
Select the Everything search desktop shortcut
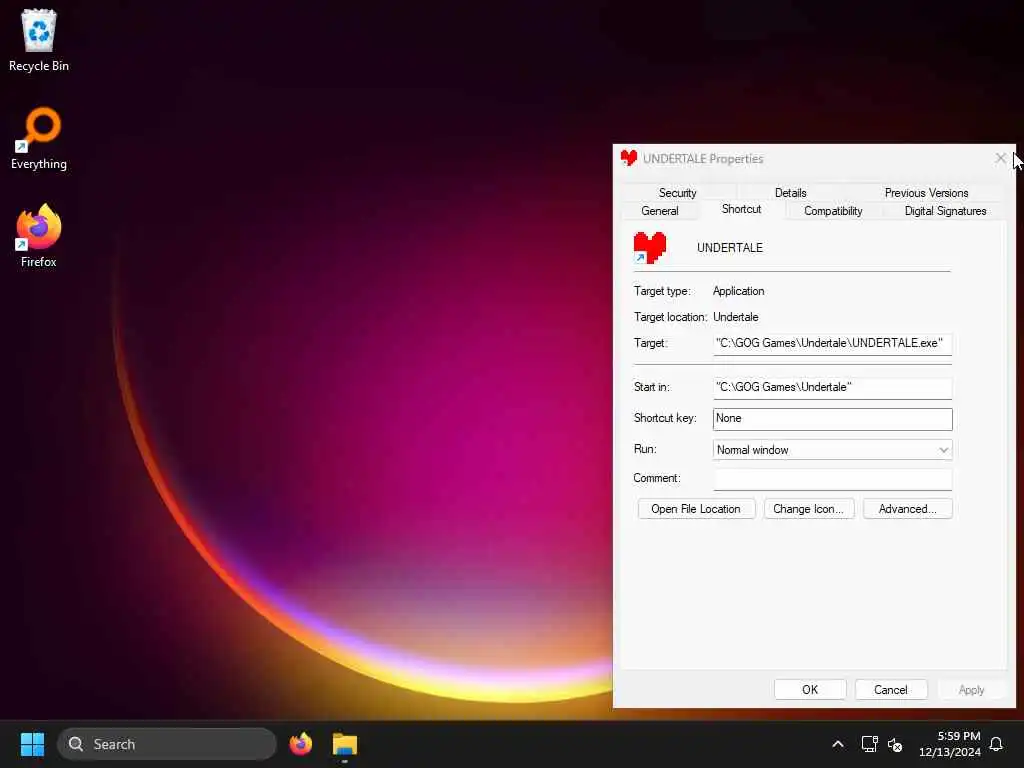pos(39,138)
